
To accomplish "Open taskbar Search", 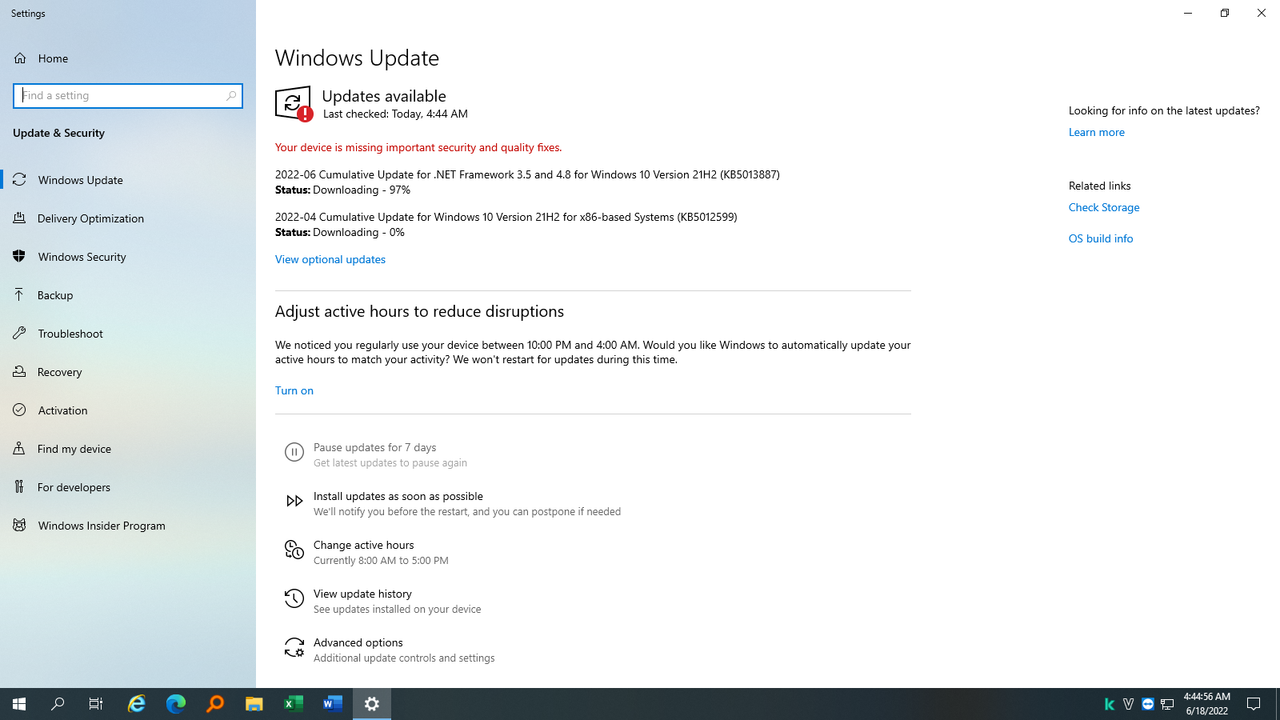I will (x=58, y=704).
